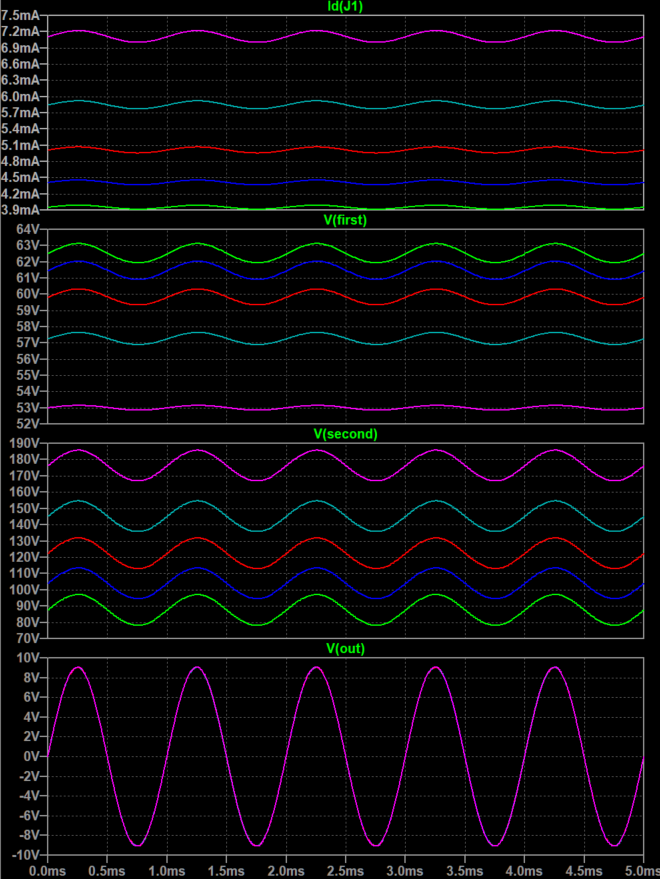Click the 3.9mA axis tick label
The width and height of the screenshot is (660, 879).
pos(20,210)
